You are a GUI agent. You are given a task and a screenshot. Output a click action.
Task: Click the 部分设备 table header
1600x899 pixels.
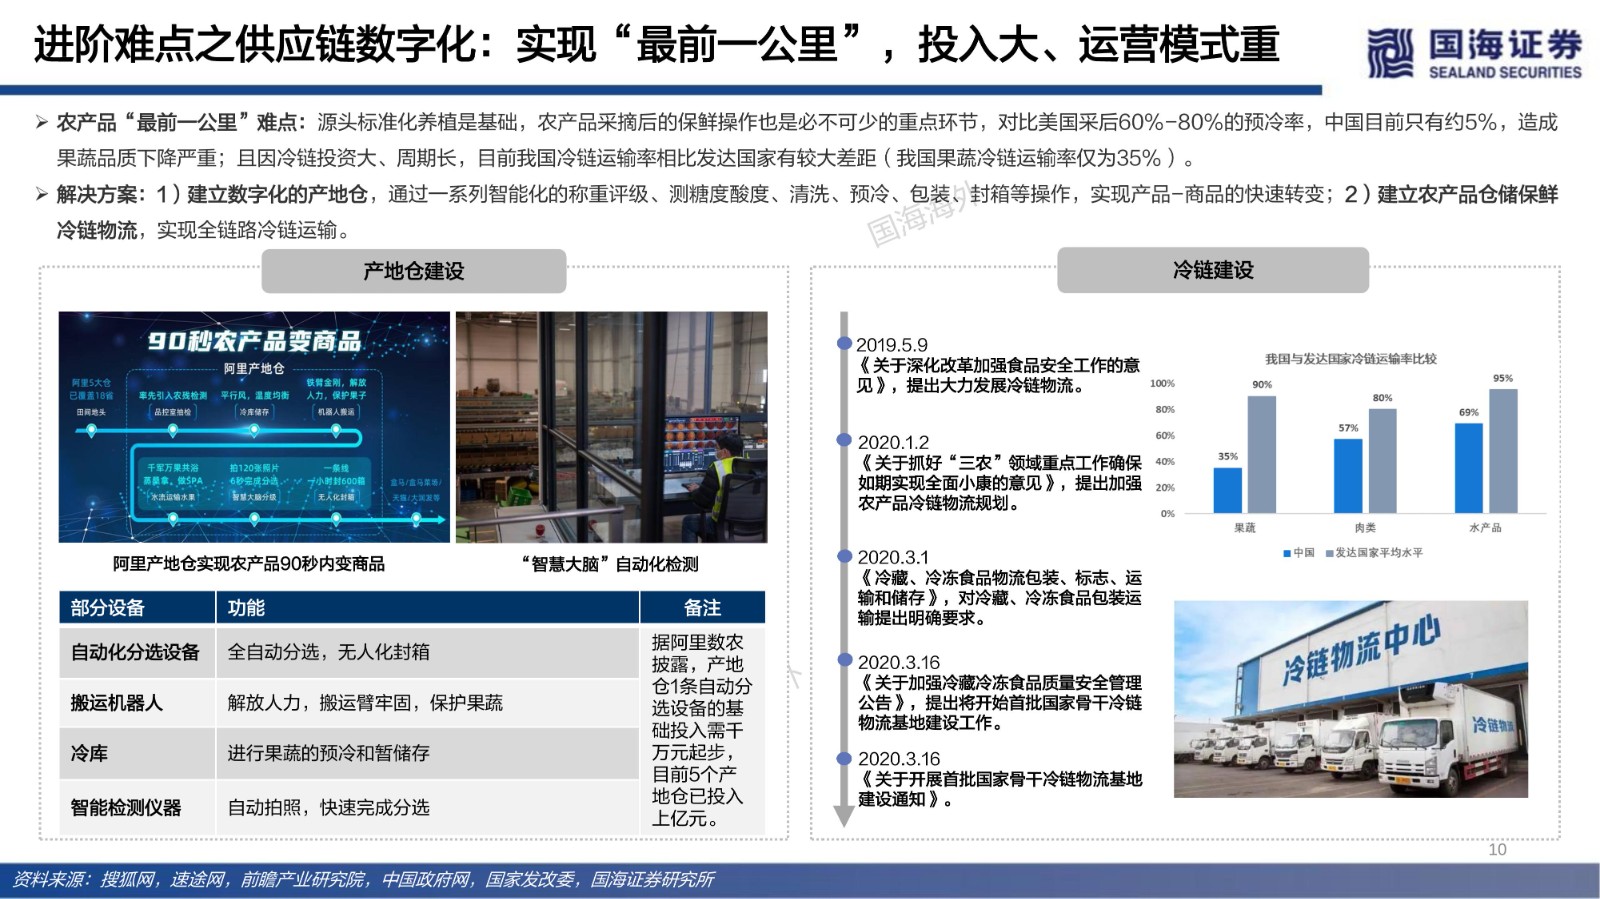137,607
